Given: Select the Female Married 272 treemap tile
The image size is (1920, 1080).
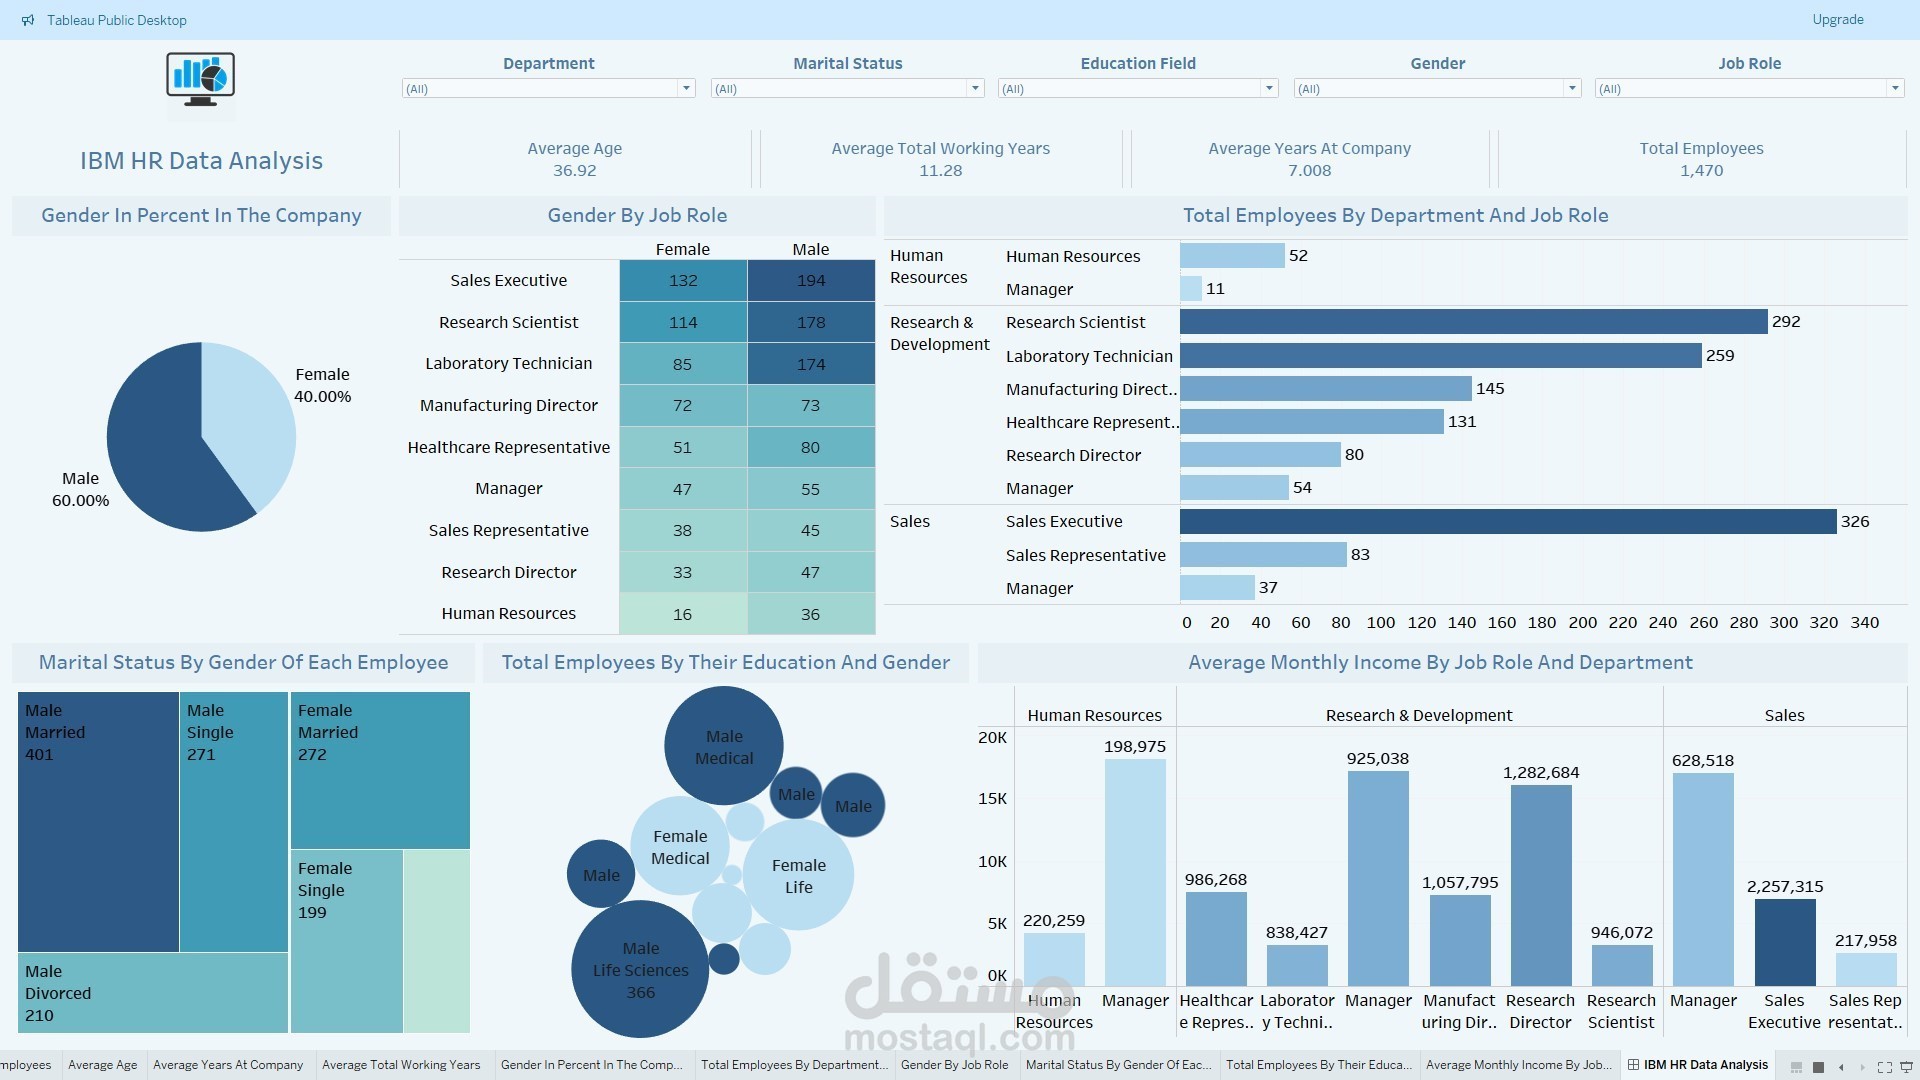Looking at the screenshot, I should 380,770.
